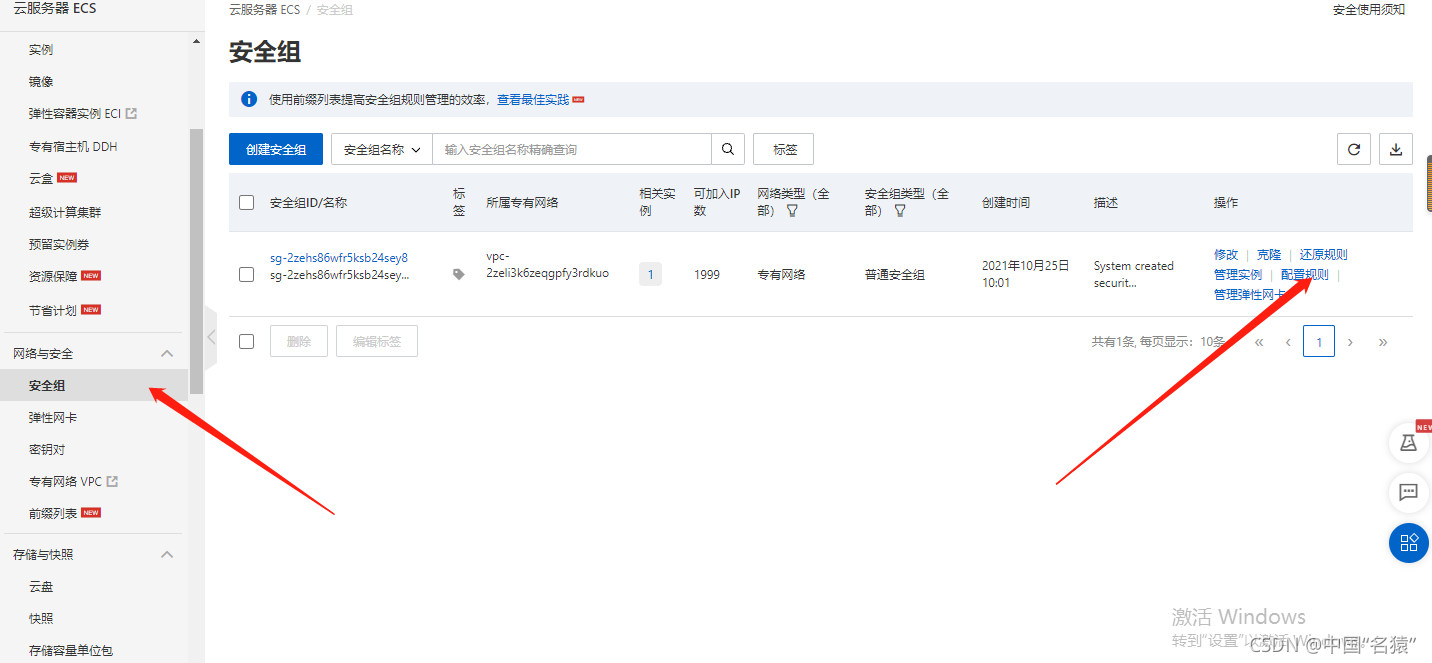1432x663 pixels.
Task: Click the search magnifier icon
Action: click(x=728, y=149)
